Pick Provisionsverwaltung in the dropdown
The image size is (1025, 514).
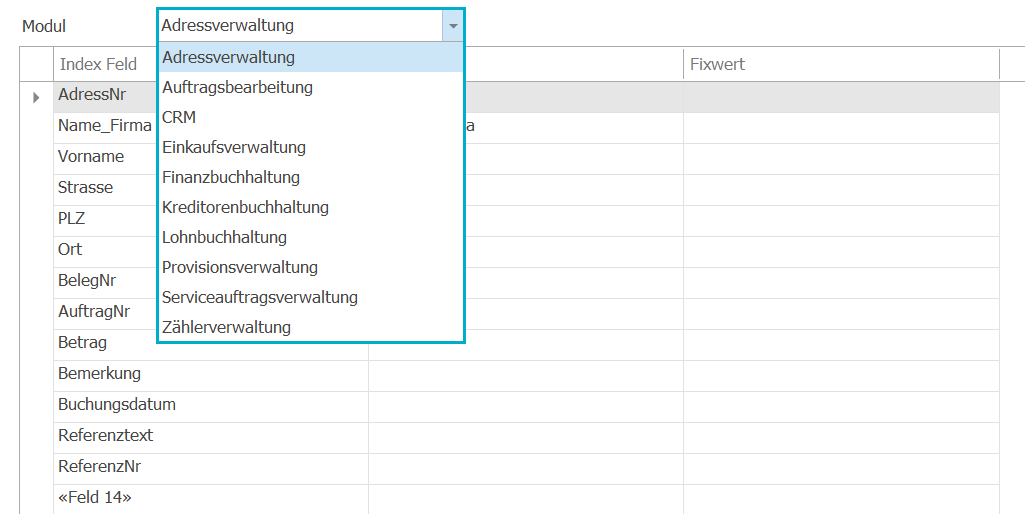pyautogui.click(x=311, y=267)
